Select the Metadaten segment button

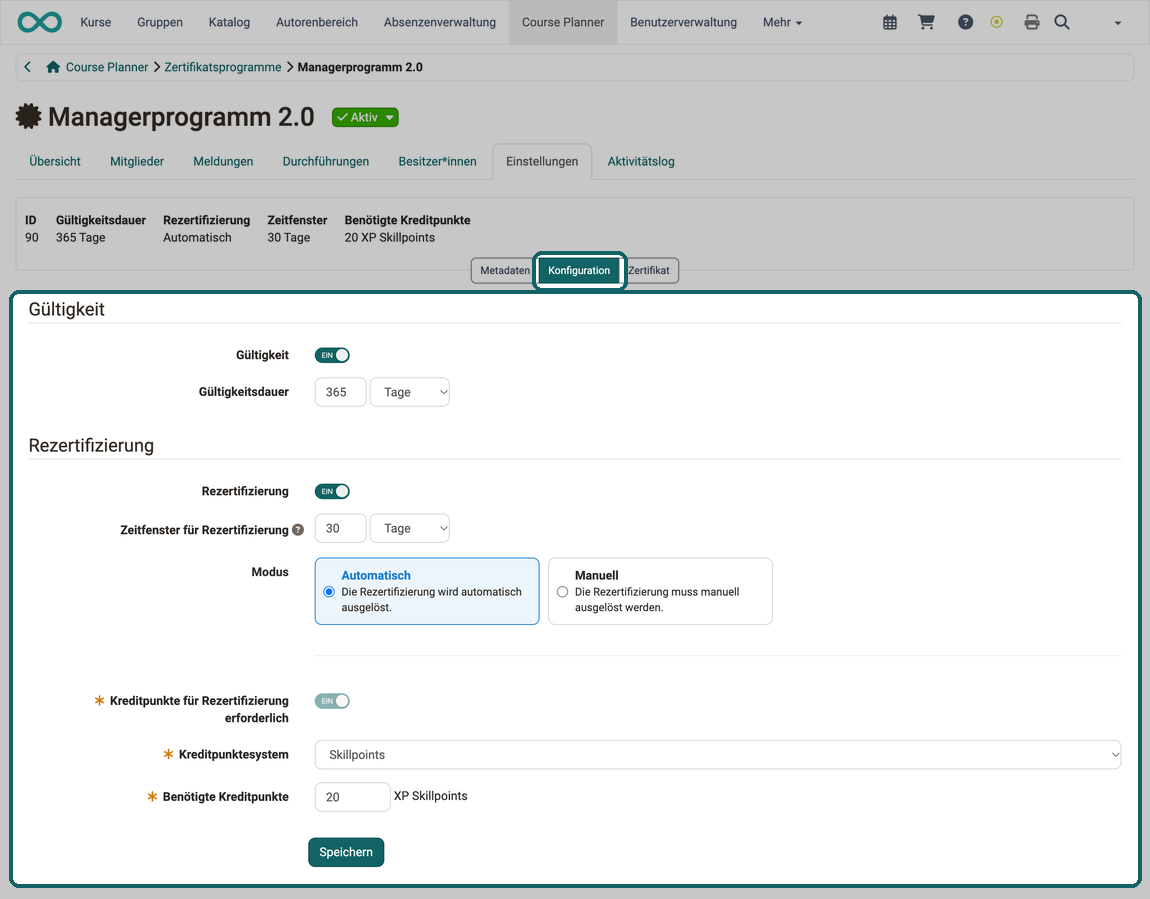tap(505, 271)
